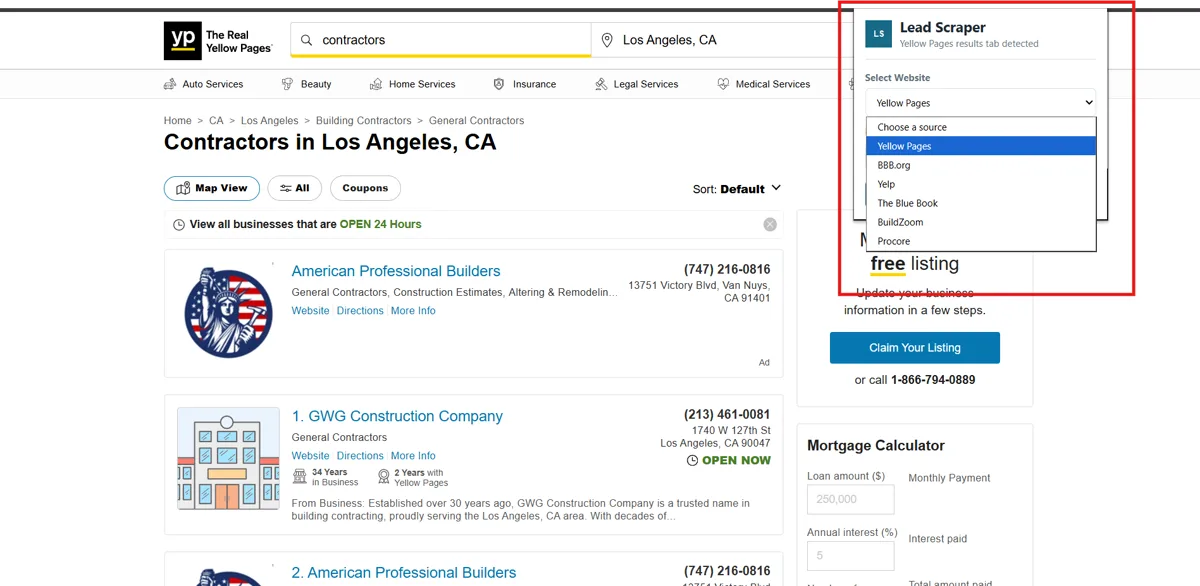Select The Blue Book option
Screen dimensions: 1200x586
click(981, 203)
